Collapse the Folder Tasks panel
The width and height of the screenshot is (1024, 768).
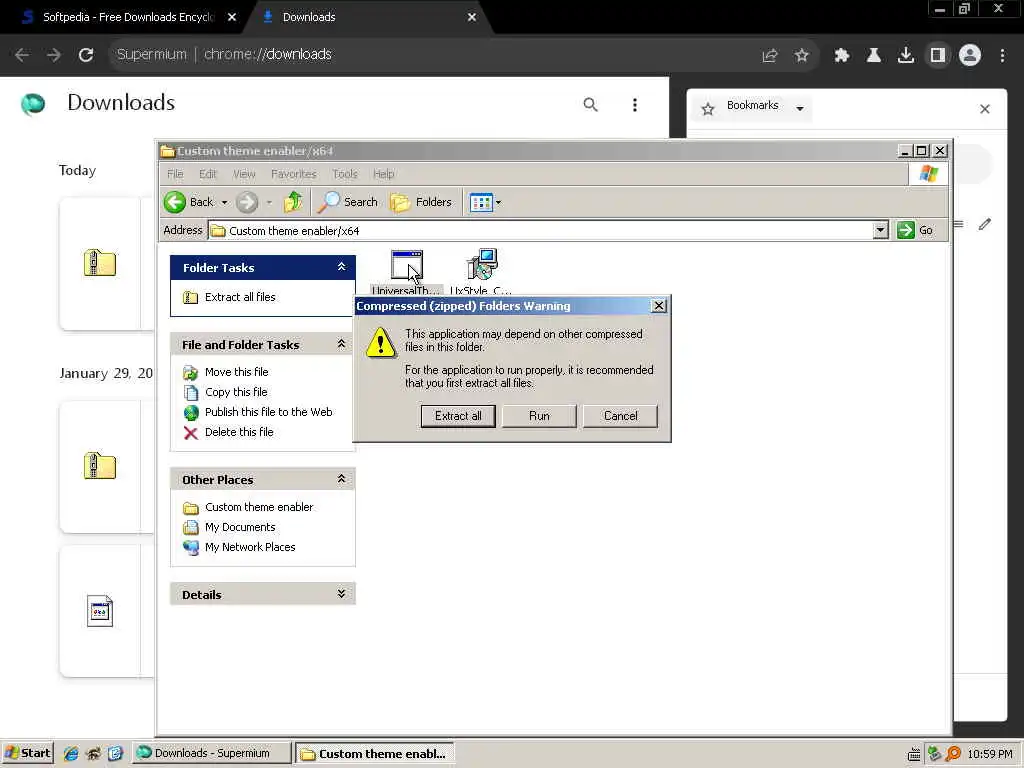tap(341, 266)
